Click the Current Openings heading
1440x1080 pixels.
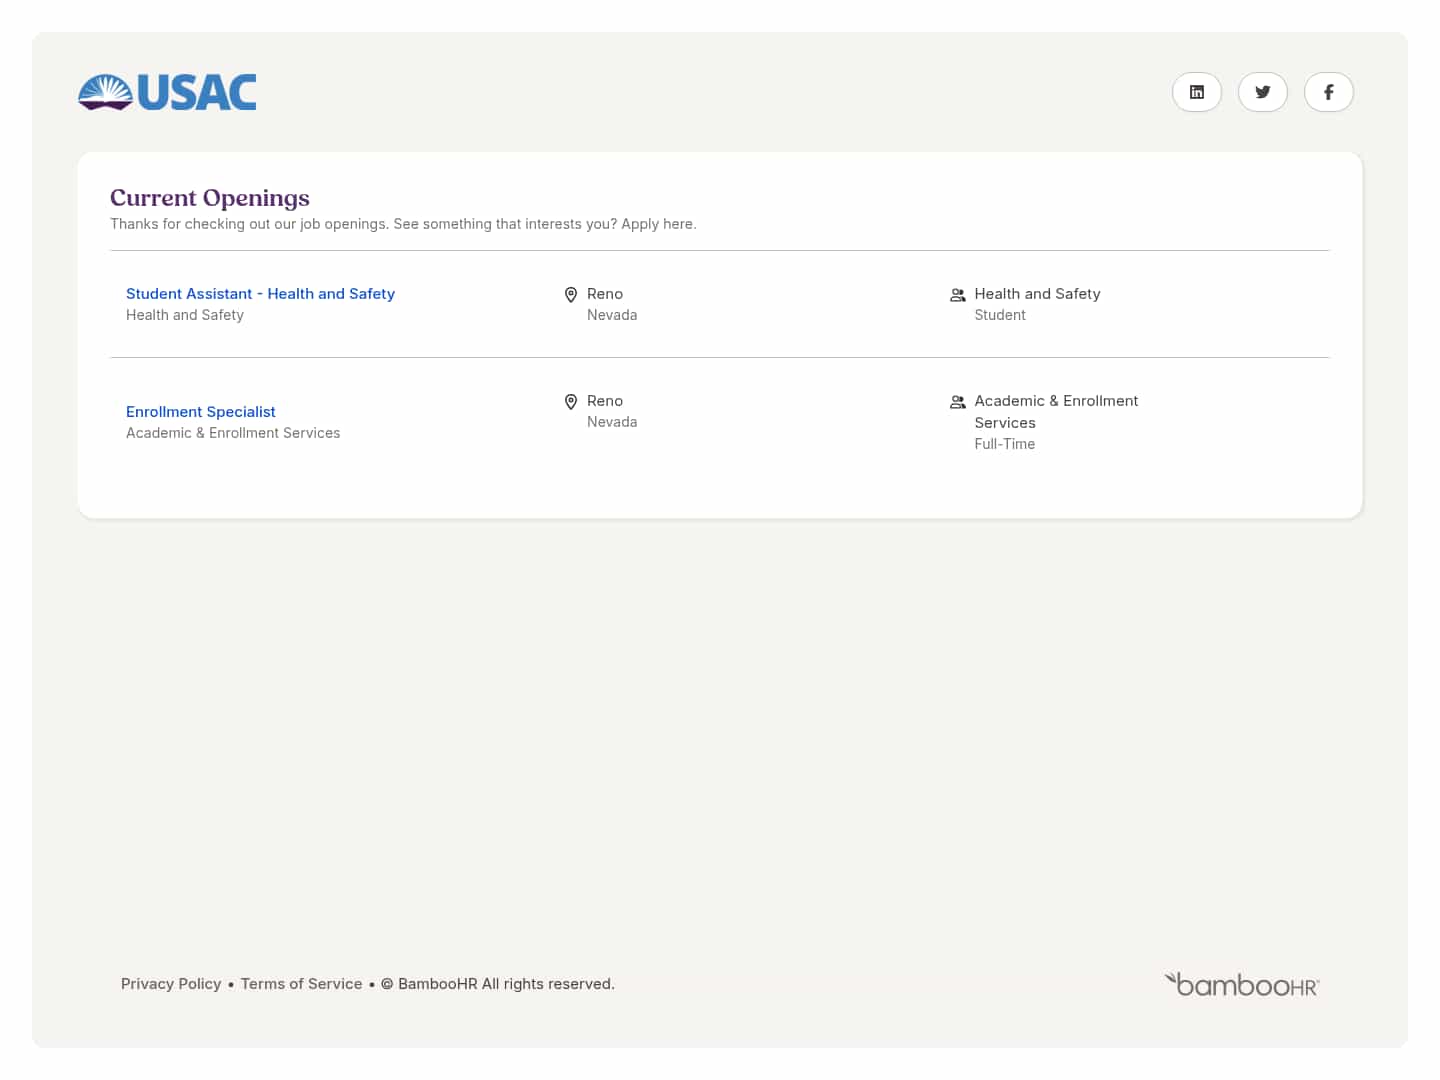[210, 198]
